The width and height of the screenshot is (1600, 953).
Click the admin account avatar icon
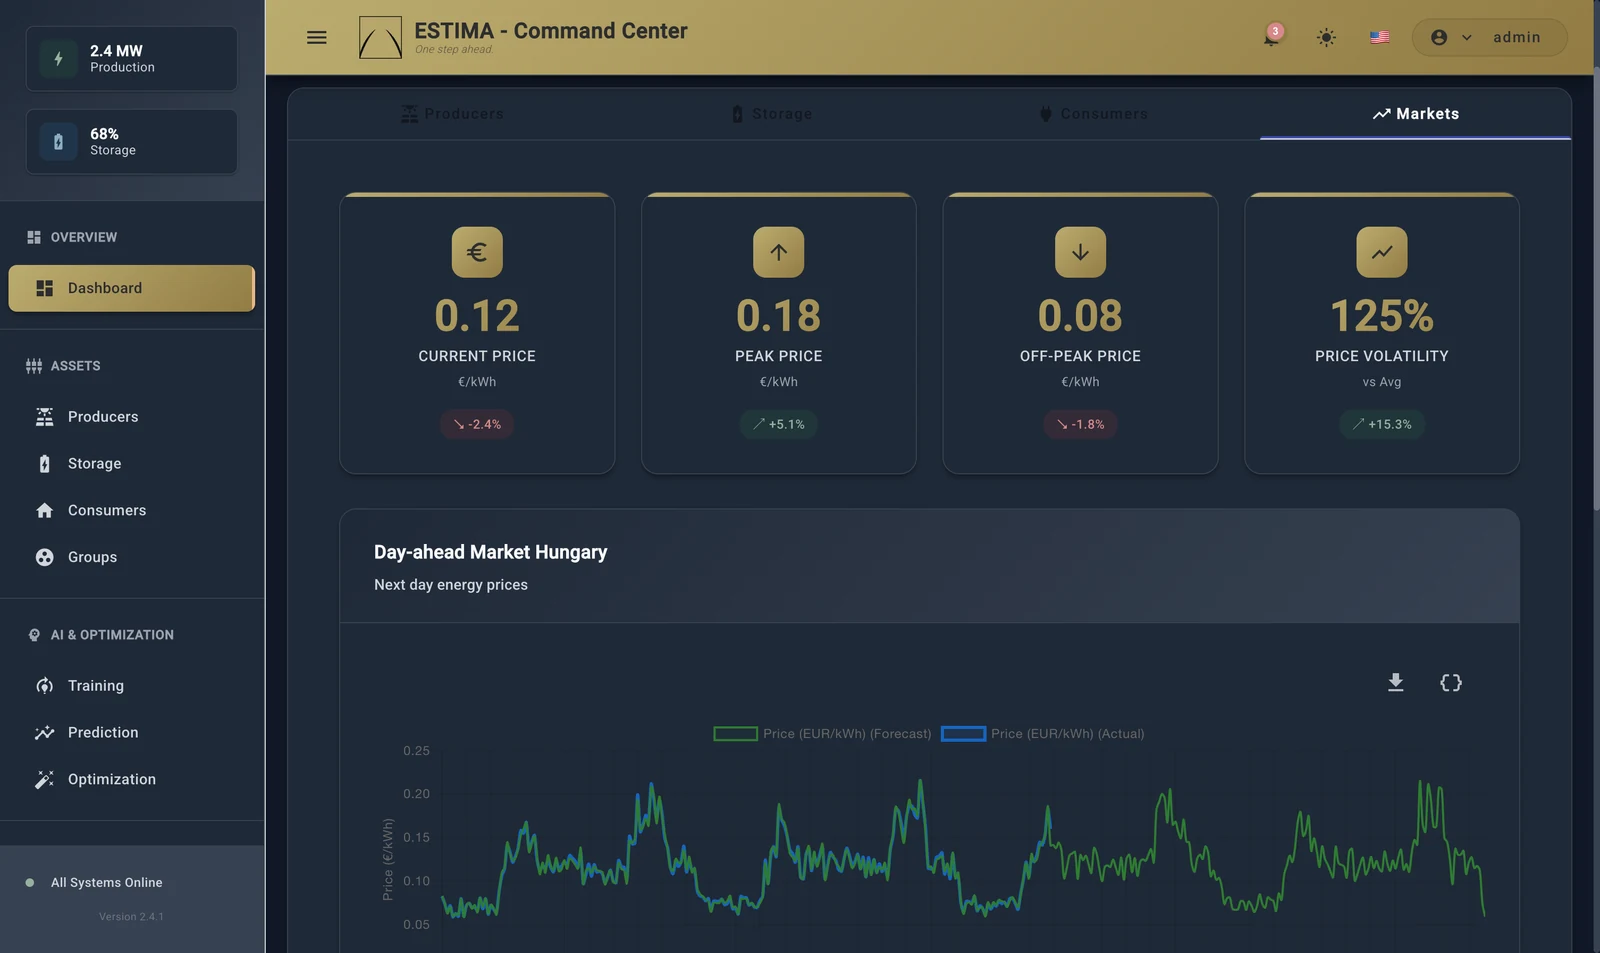coord(1439,37)
